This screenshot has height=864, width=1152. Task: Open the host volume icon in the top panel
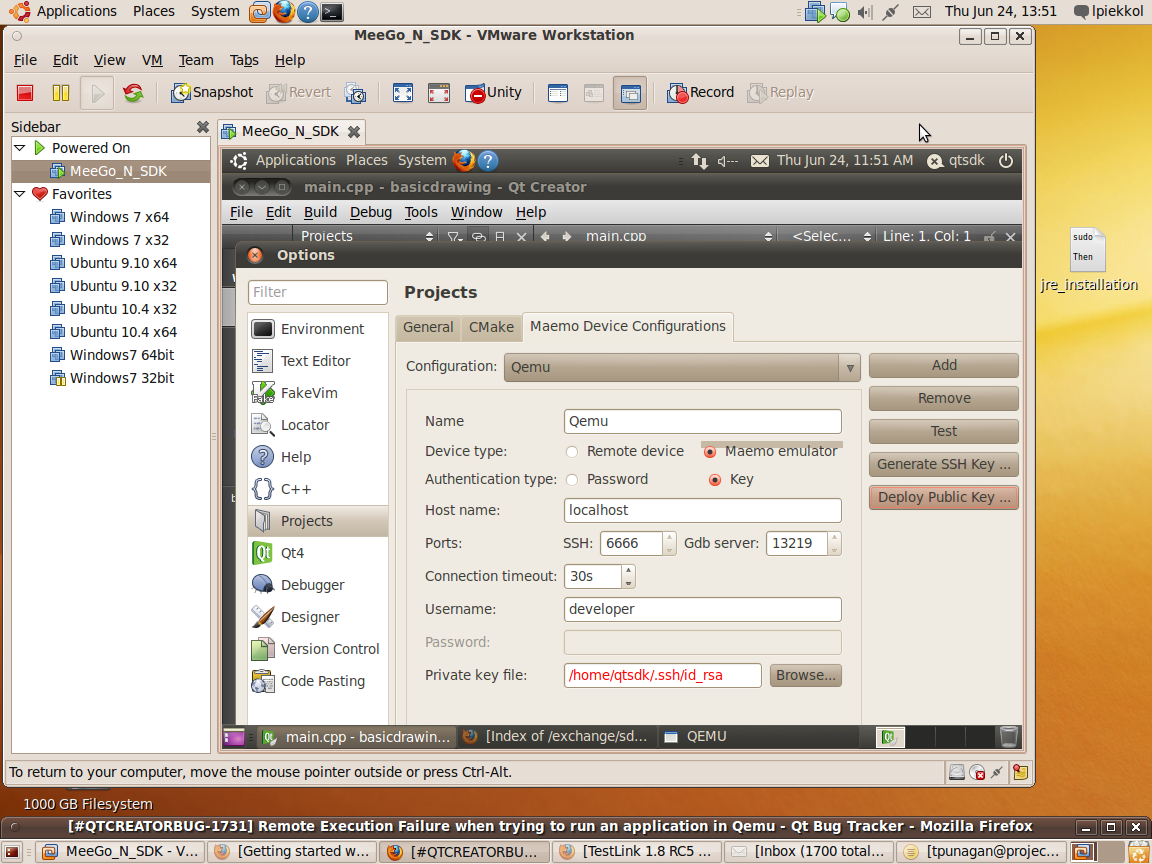[x=865, y=12]
